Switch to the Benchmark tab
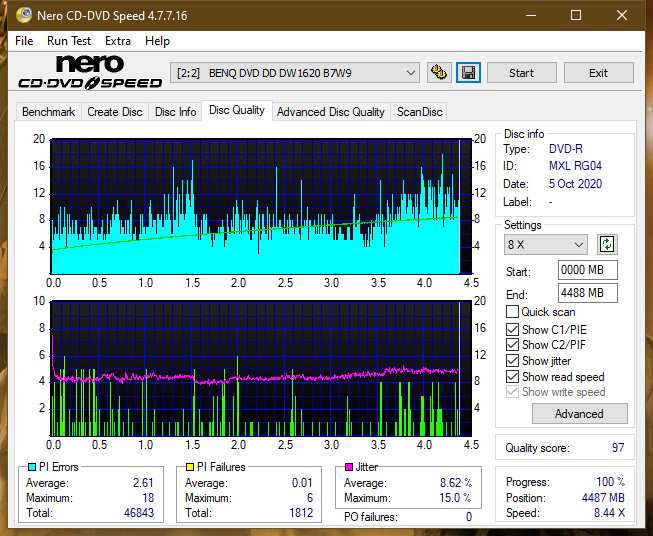 [48, 112]
